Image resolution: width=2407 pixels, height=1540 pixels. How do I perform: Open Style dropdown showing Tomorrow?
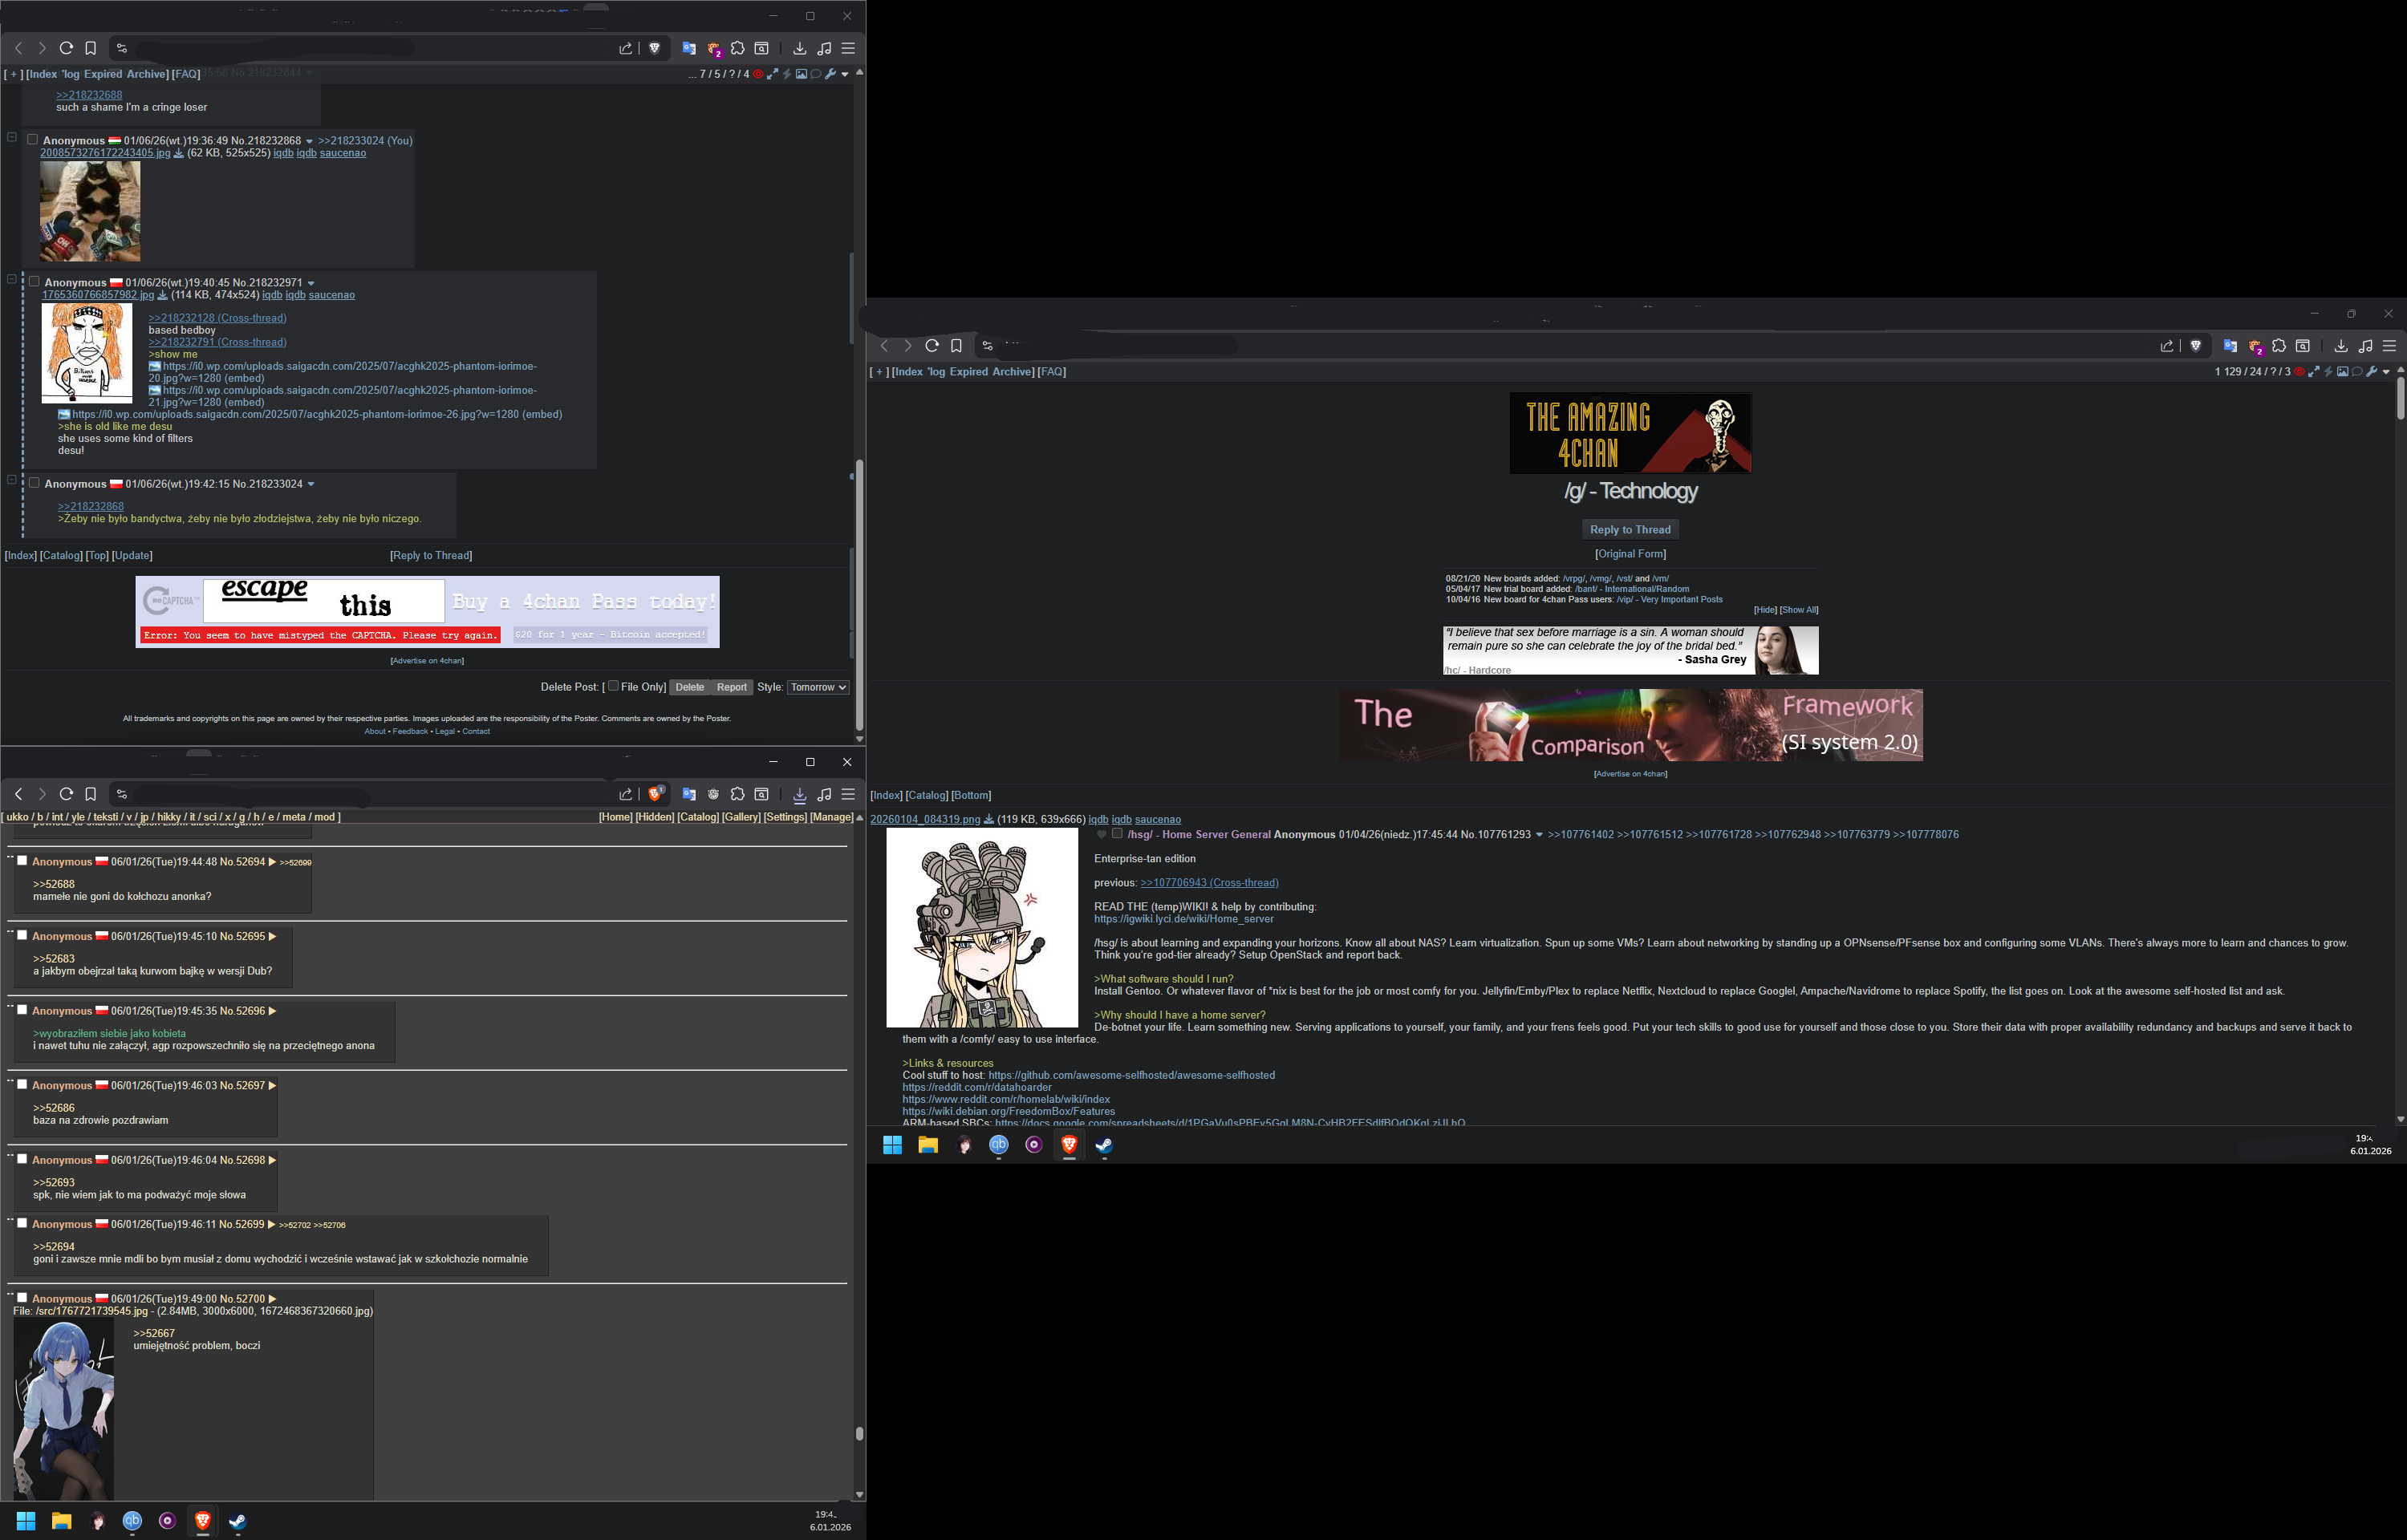pos(818,687)
